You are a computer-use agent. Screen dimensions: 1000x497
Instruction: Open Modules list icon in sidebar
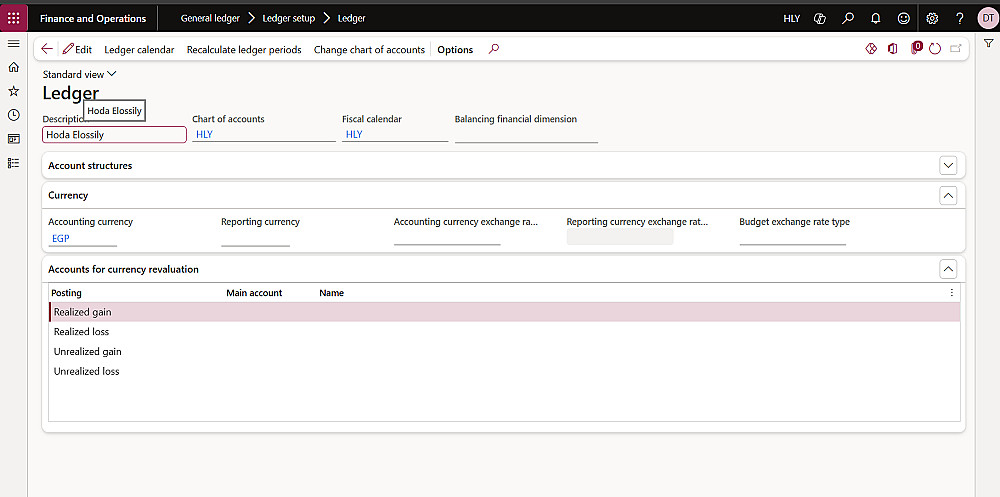click(x=13, y=163)
